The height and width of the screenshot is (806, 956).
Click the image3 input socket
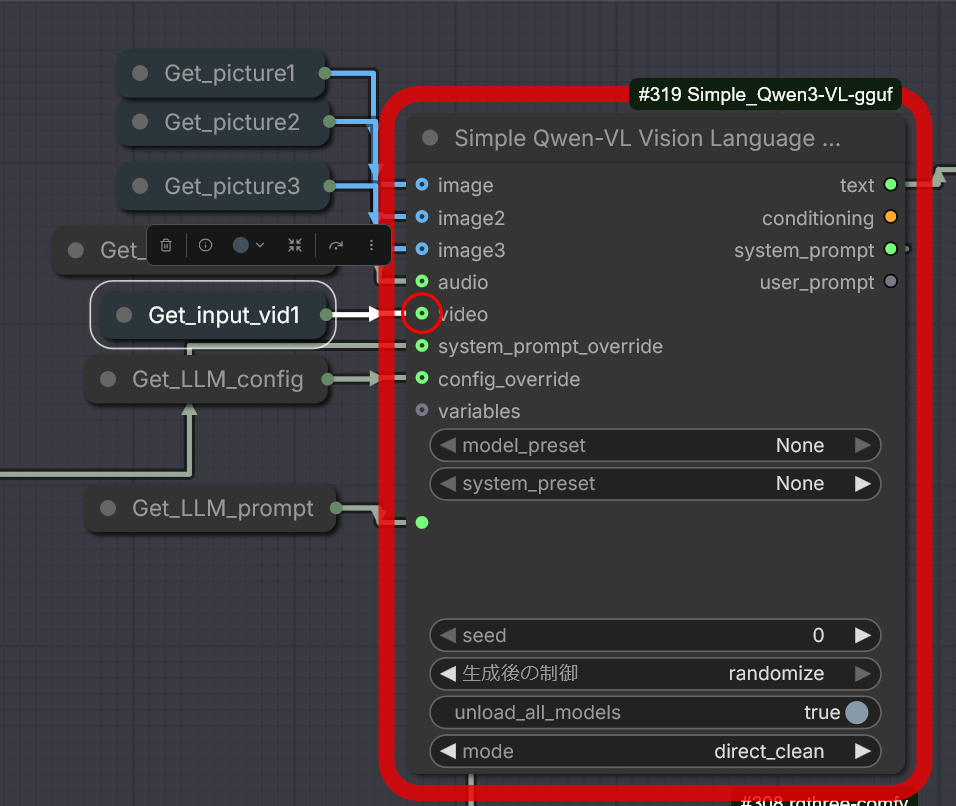point(422,249)
